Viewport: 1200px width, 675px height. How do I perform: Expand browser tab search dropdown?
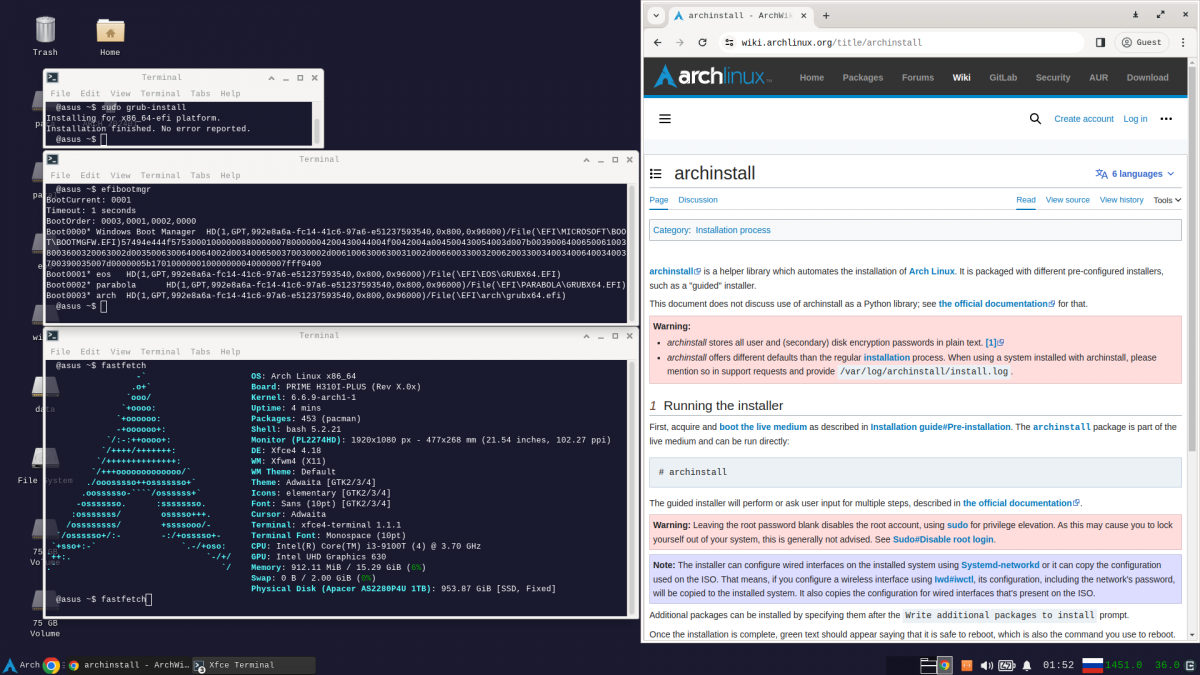[x=654, y=16]
